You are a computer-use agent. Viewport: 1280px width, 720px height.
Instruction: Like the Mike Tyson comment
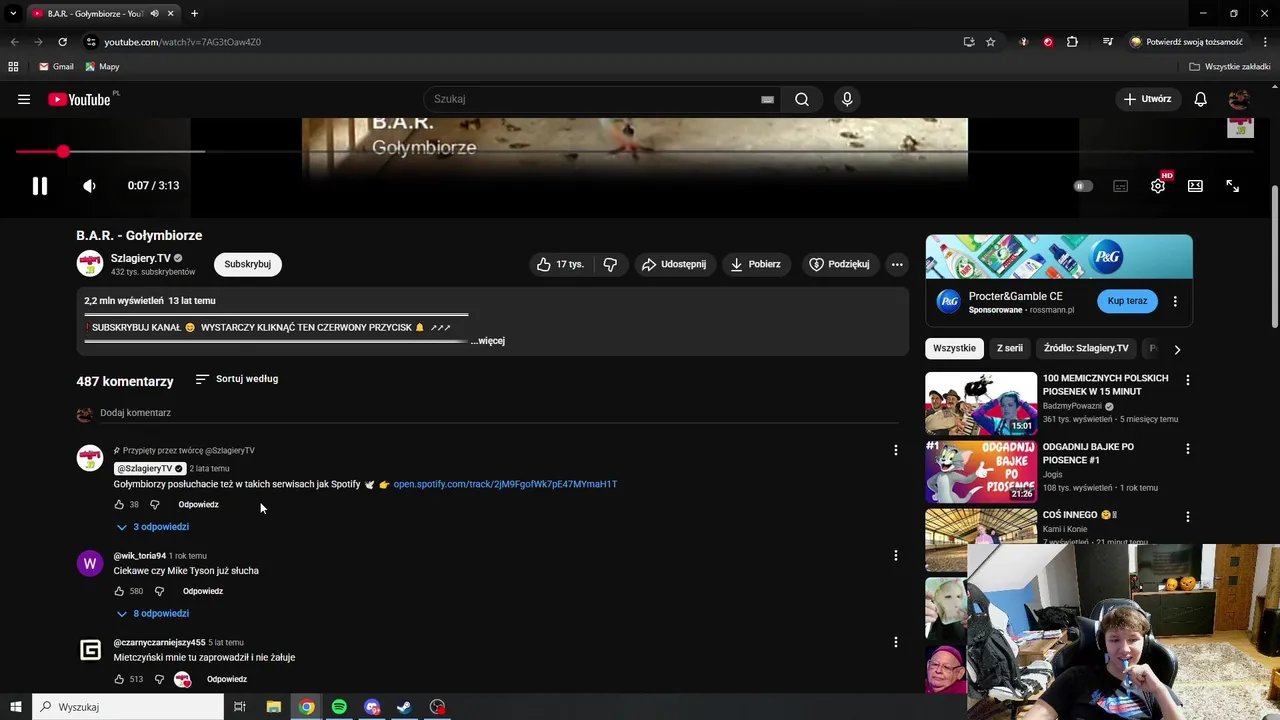point(119,591)
